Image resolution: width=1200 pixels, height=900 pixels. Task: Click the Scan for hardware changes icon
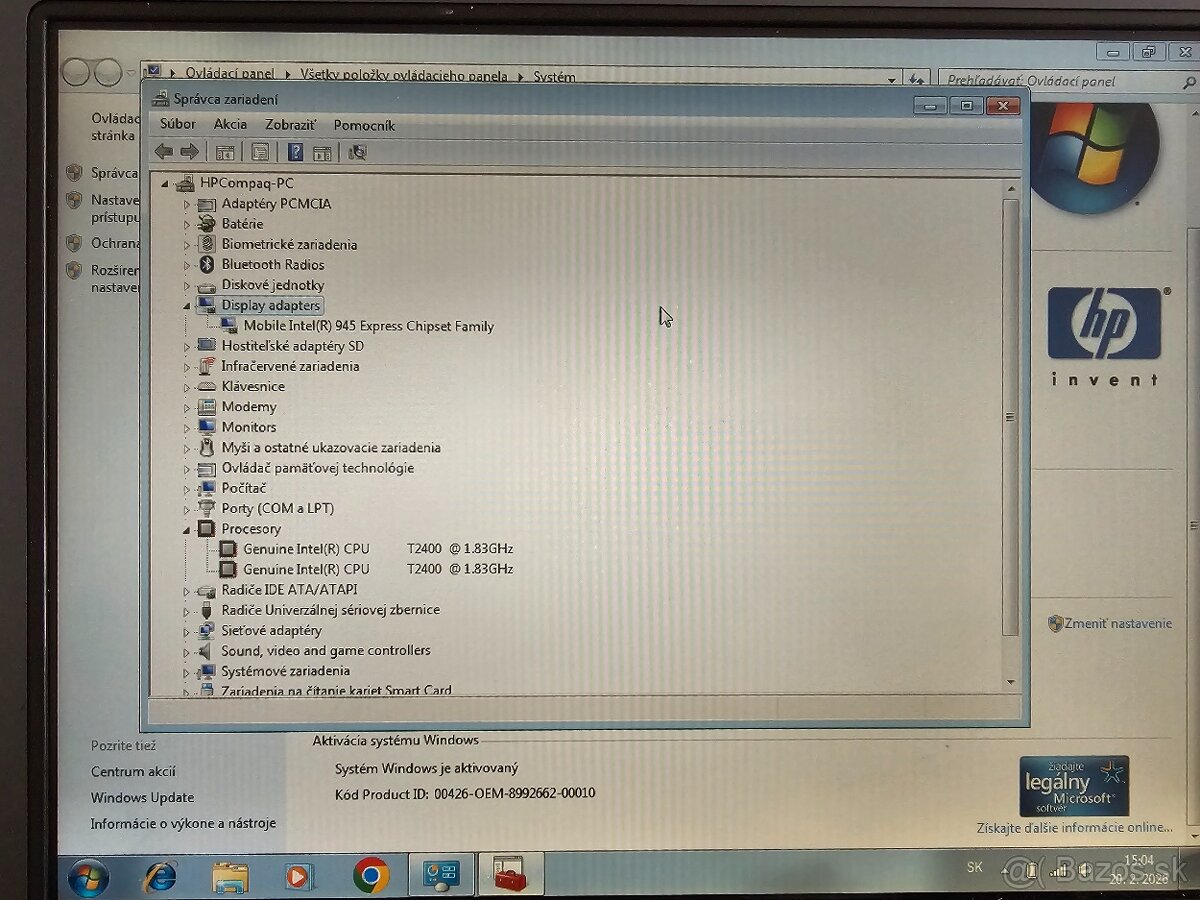[356, 151]
